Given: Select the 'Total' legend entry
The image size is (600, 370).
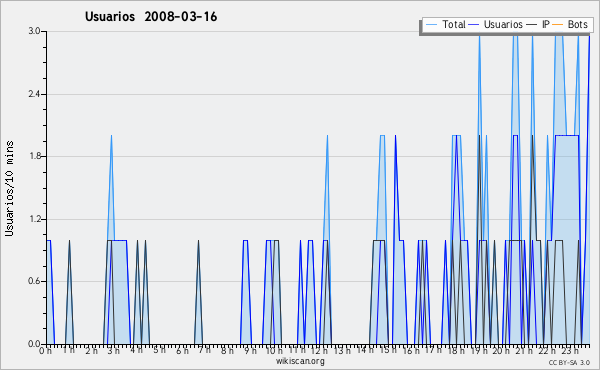Looking at the screenshot, I should click(453, 24).
